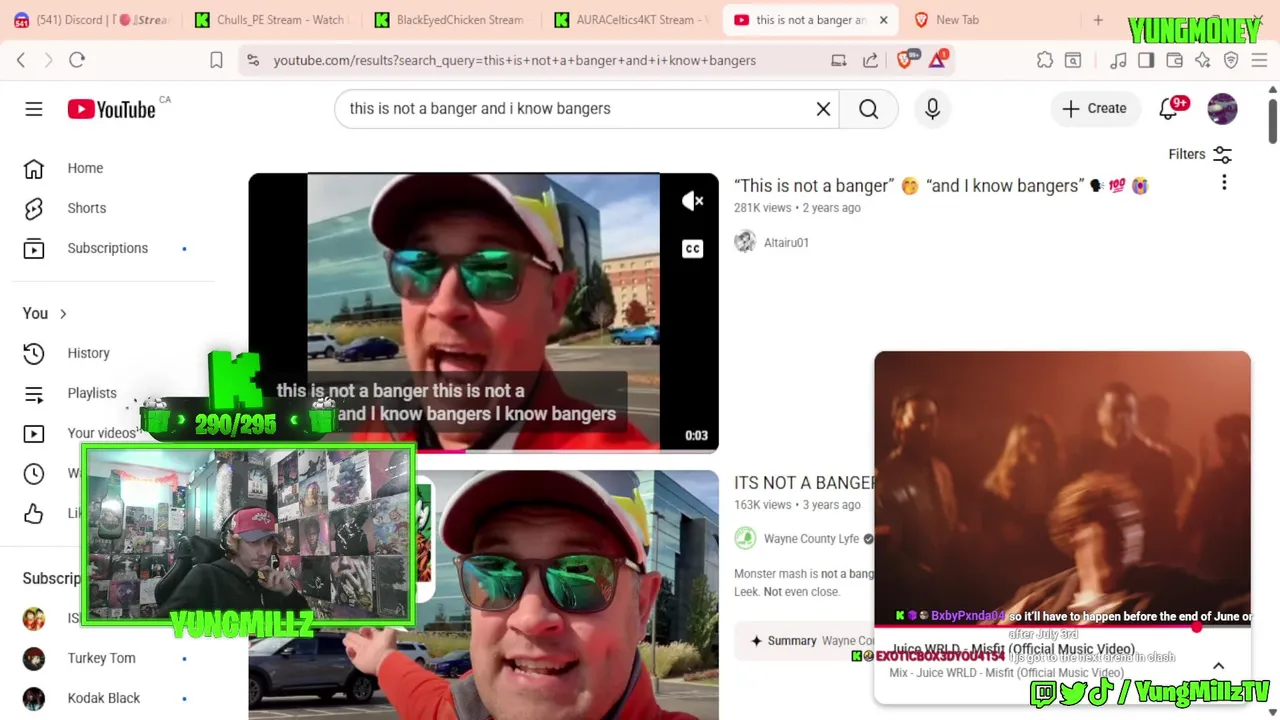
Task: Open a new tab with plus button
Action: coord(1098,20)
